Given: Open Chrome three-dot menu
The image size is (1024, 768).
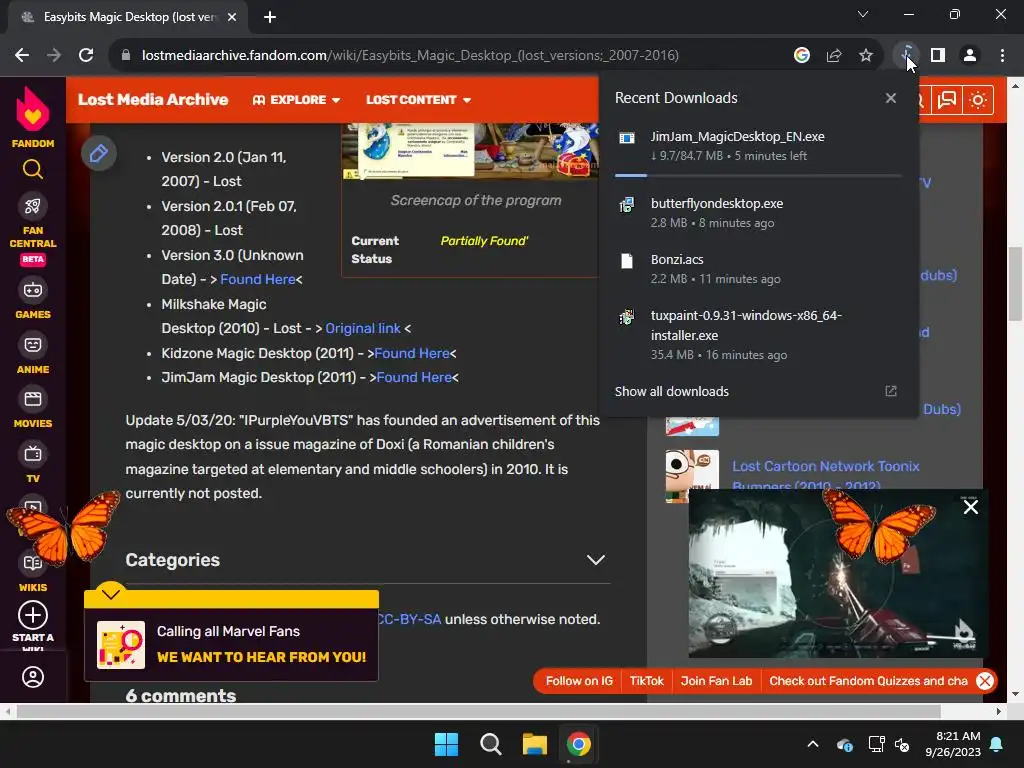Looking at the screenshot, I should (1002, 56).
